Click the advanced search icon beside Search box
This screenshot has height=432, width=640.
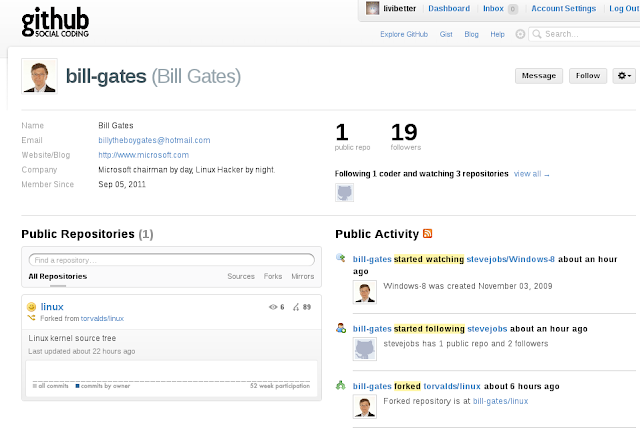[x=519, y=34]
